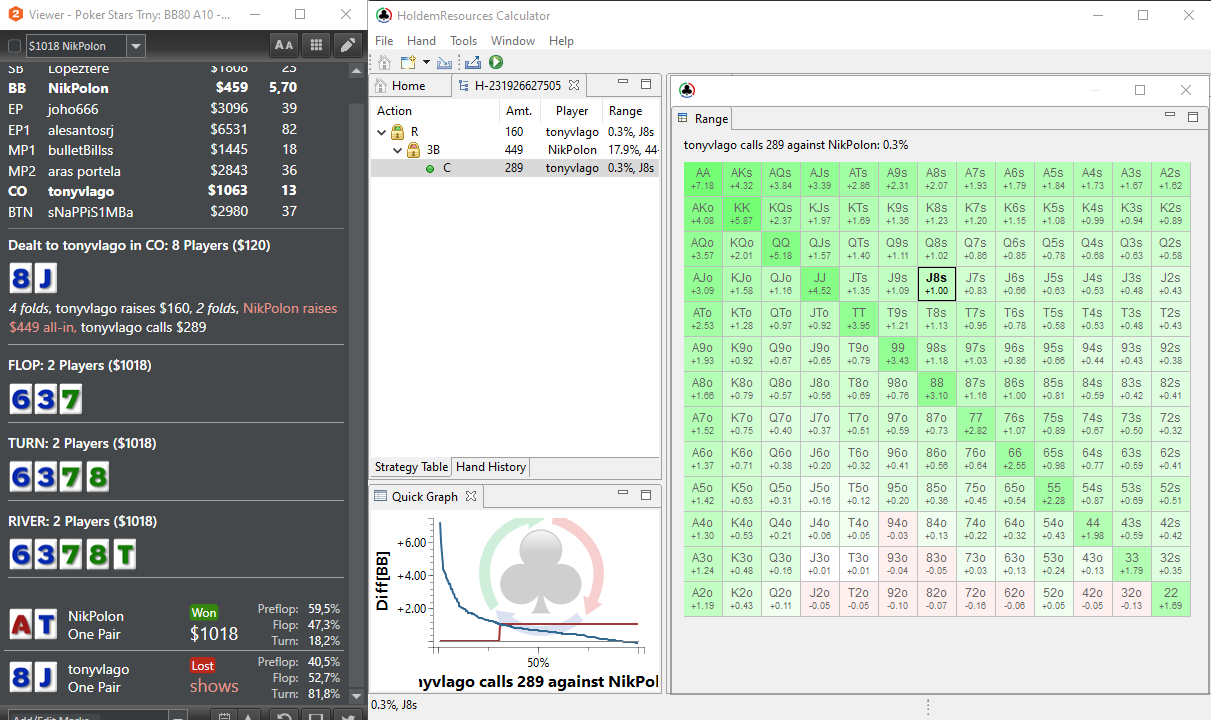
Task: Open the Tools menu
Action: (464, 41)
